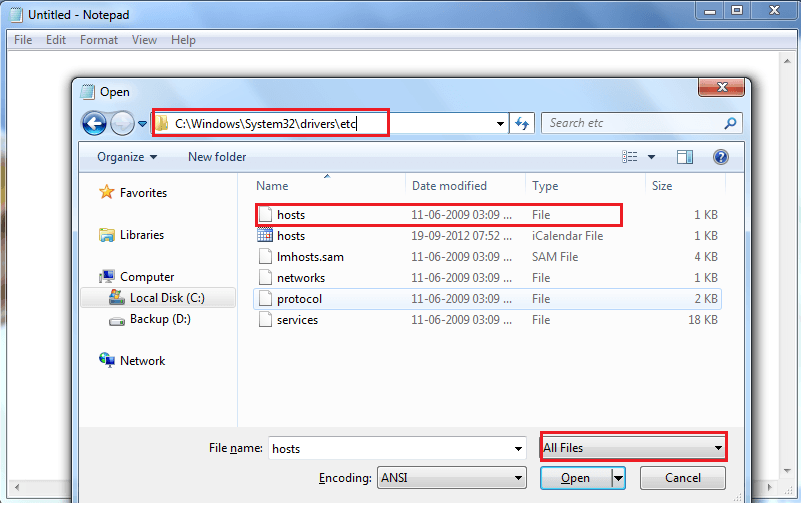Click the change view icon
The width and height of the screenshot is (801, 505).
click(x=629, y=157)
